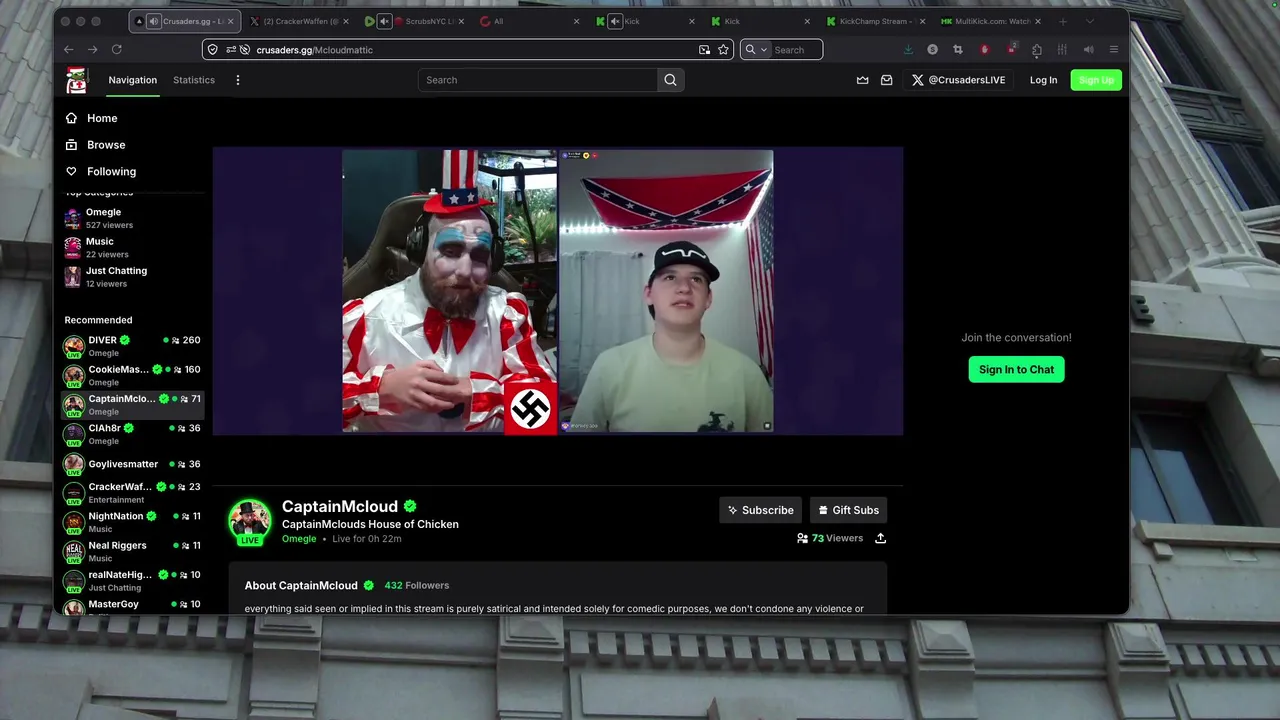The image size is (1280, 720).
Task: Close the All tab
Action: click(x=576, y=21)
